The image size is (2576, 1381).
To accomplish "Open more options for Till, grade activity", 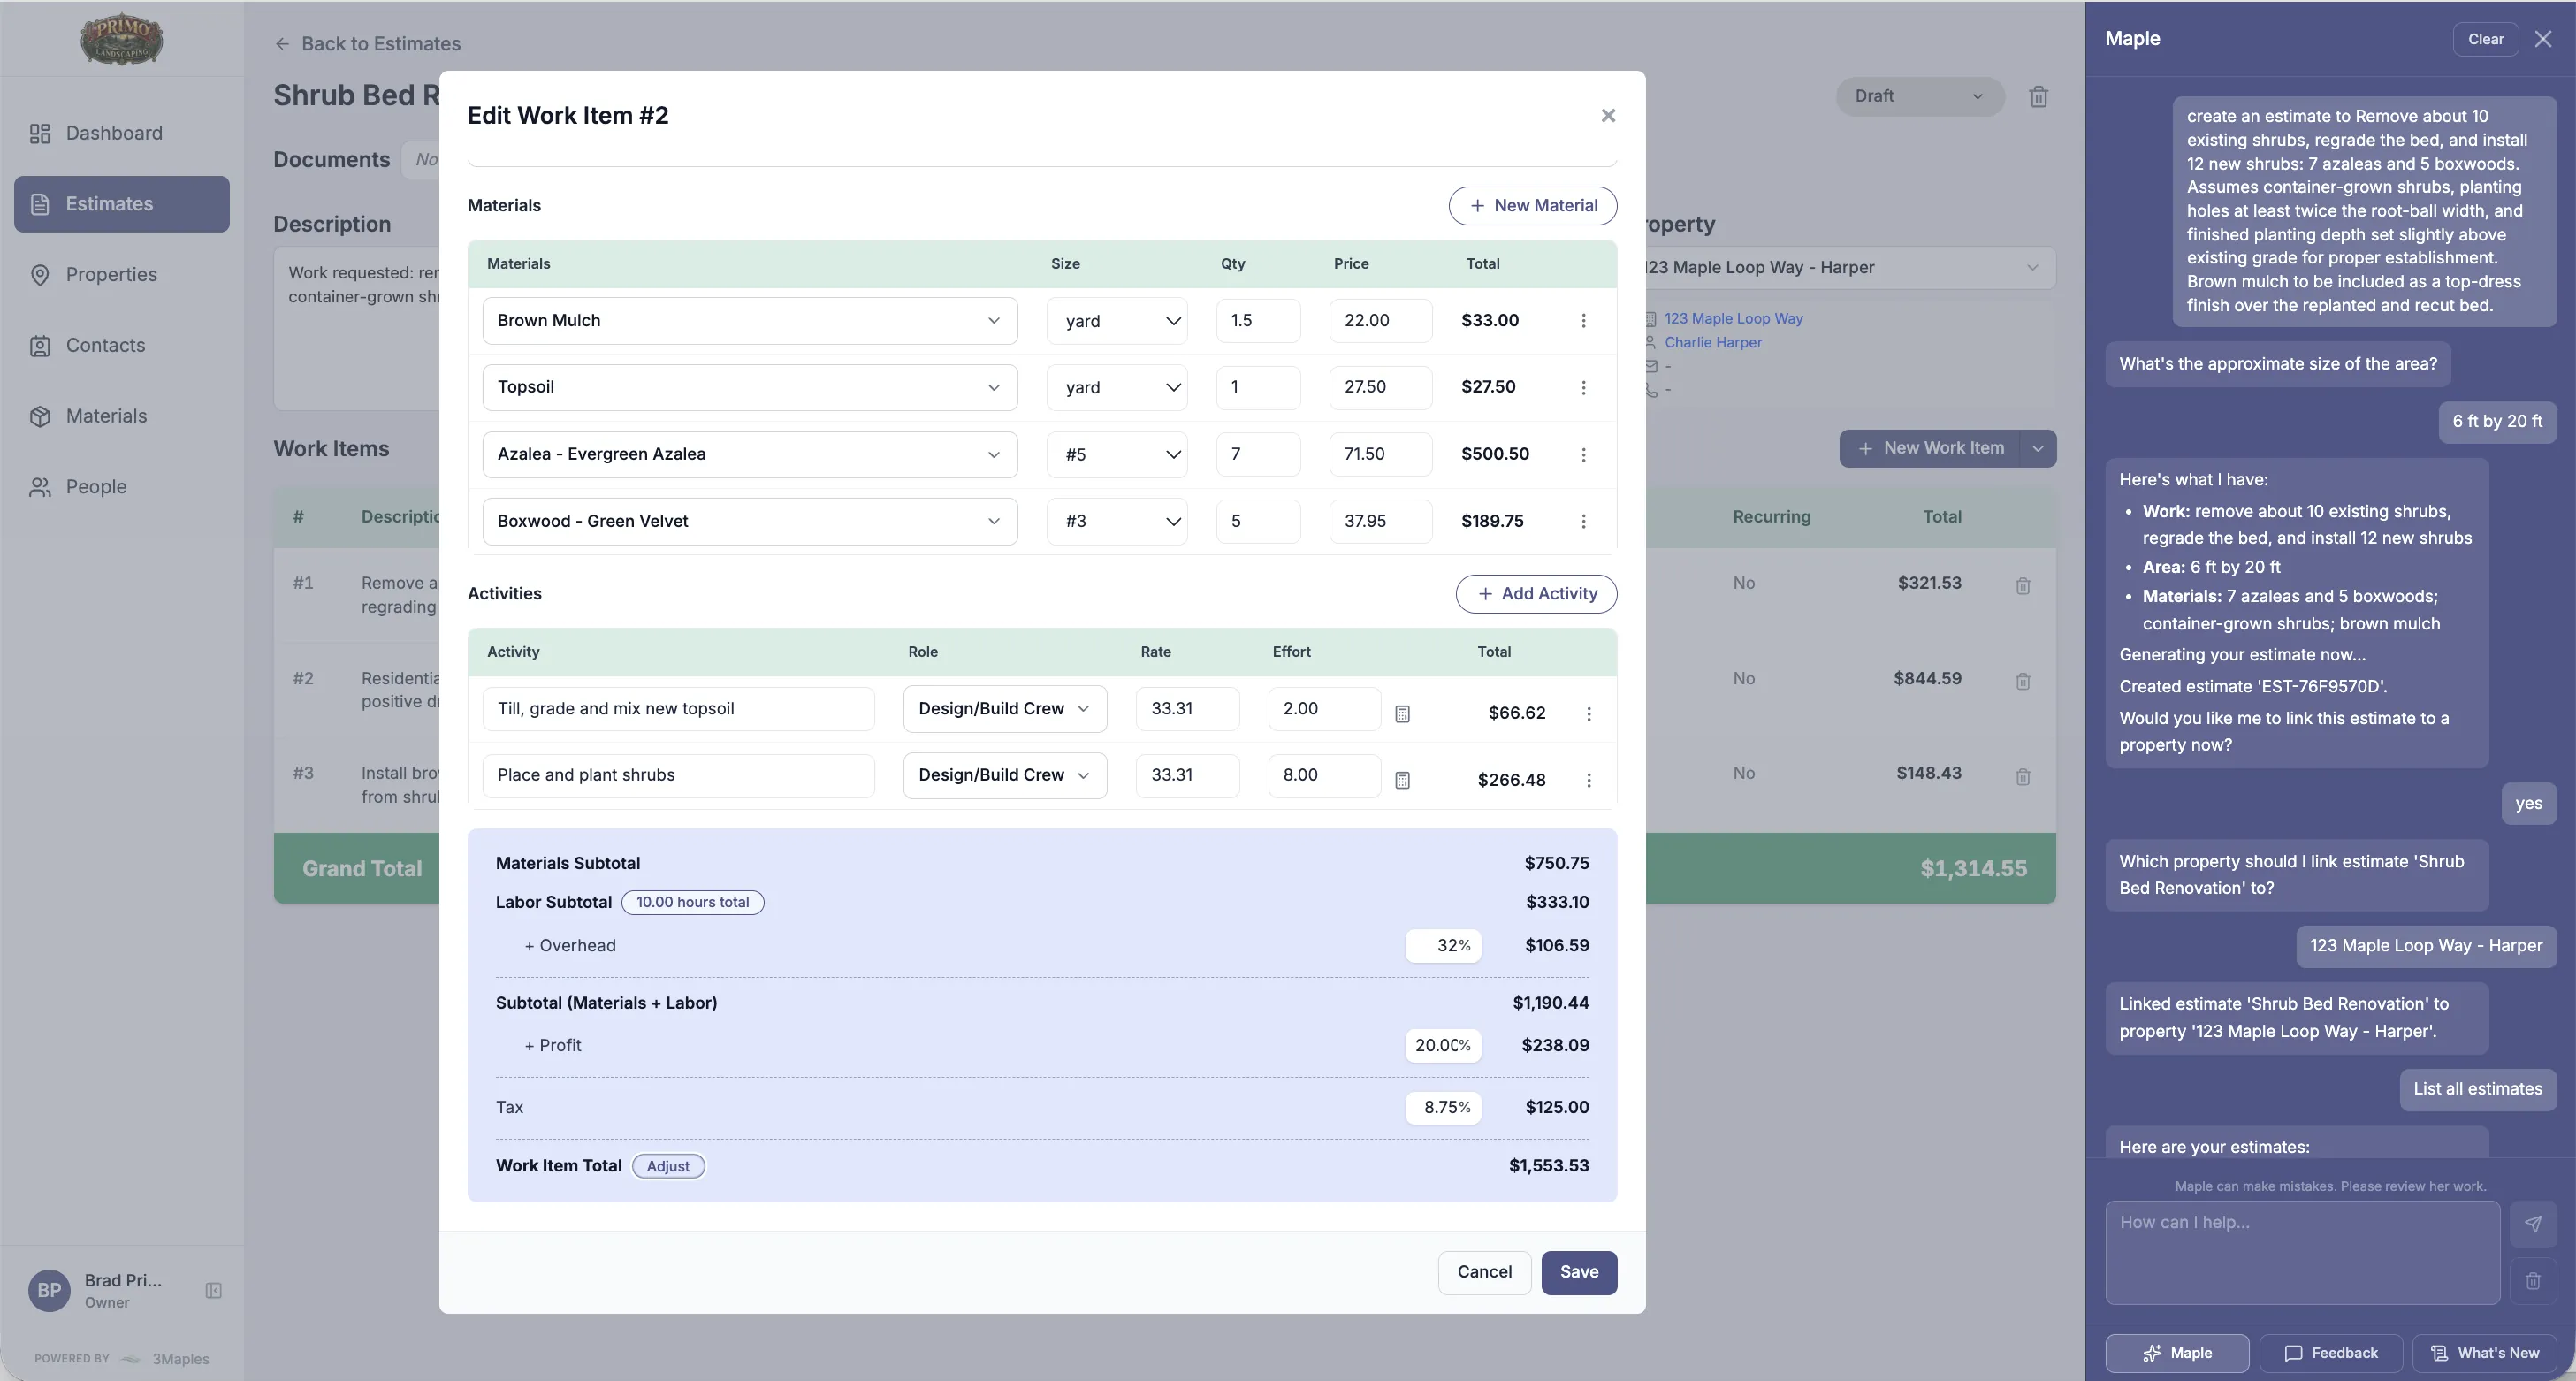I will pyautogui.click(x=1588, y=714).
